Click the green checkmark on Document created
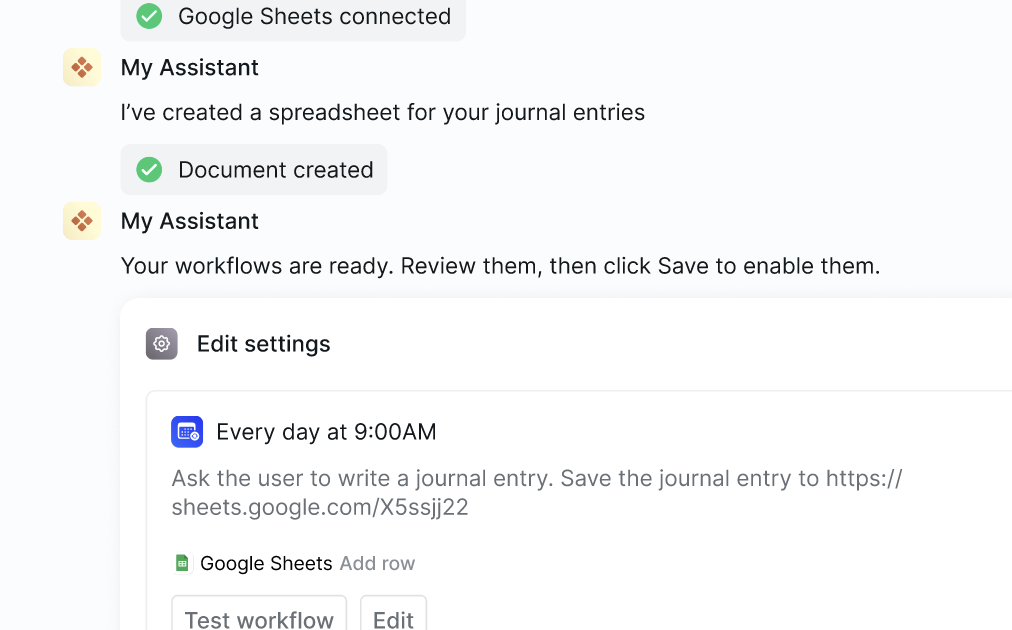This screenshot has height=630, width=1012. point(149,169)
